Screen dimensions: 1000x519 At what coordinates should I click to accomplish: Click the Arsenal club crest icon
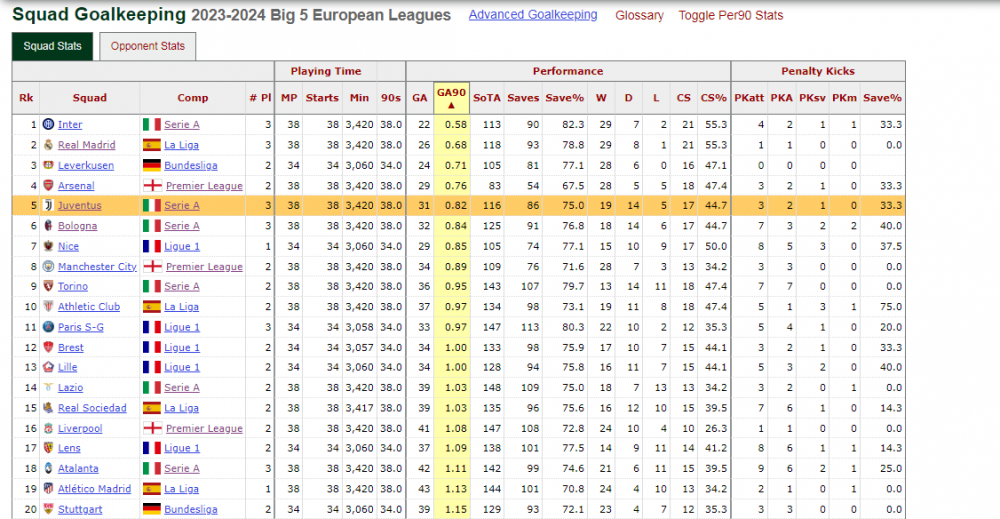(x=48, y=186)
